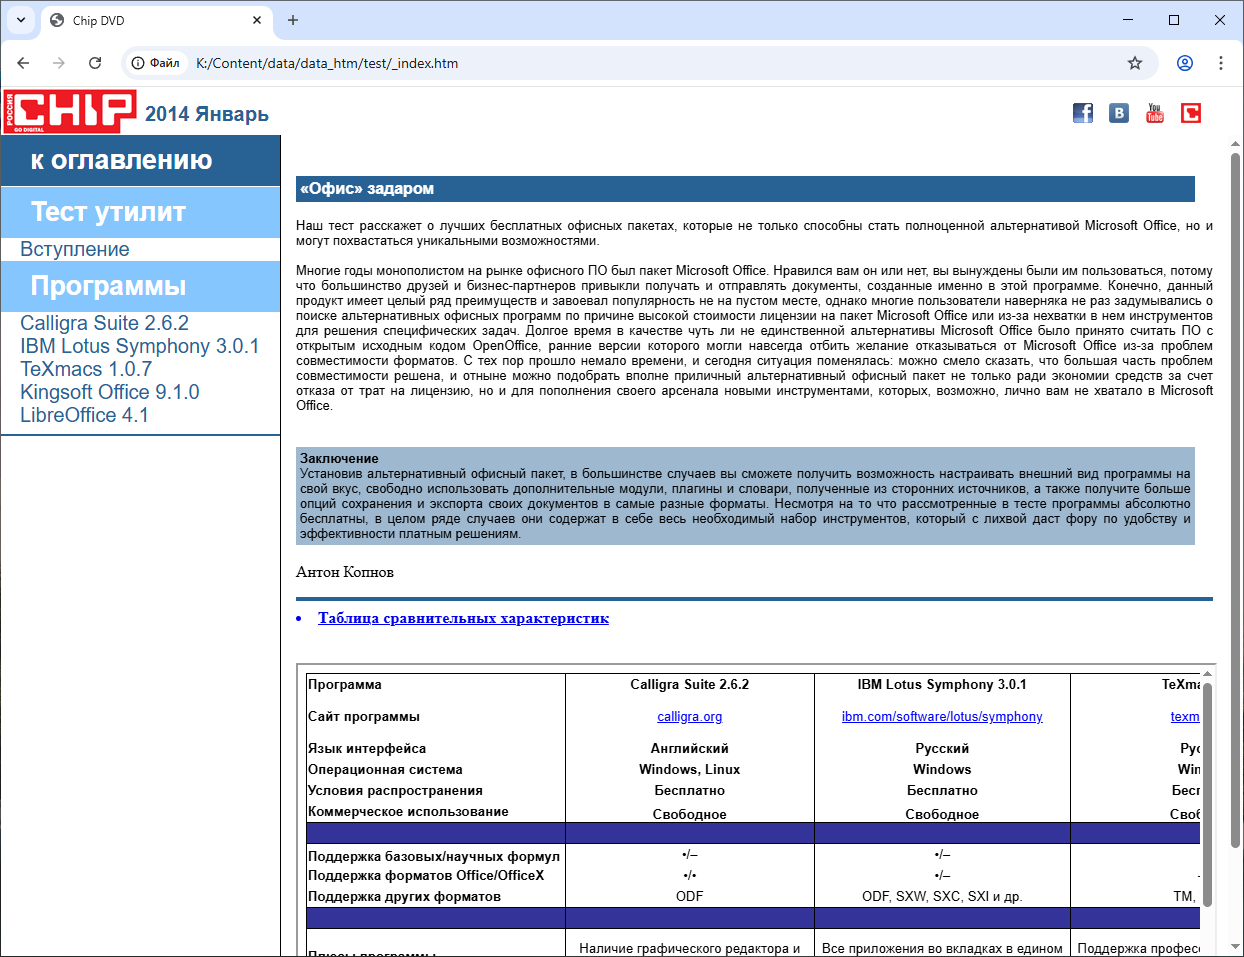The width and height of the screenshot is (1244, 957).
Task: Click 'Поддержка базовых/научных формул' row label
Action: click(x=434, y=856)
